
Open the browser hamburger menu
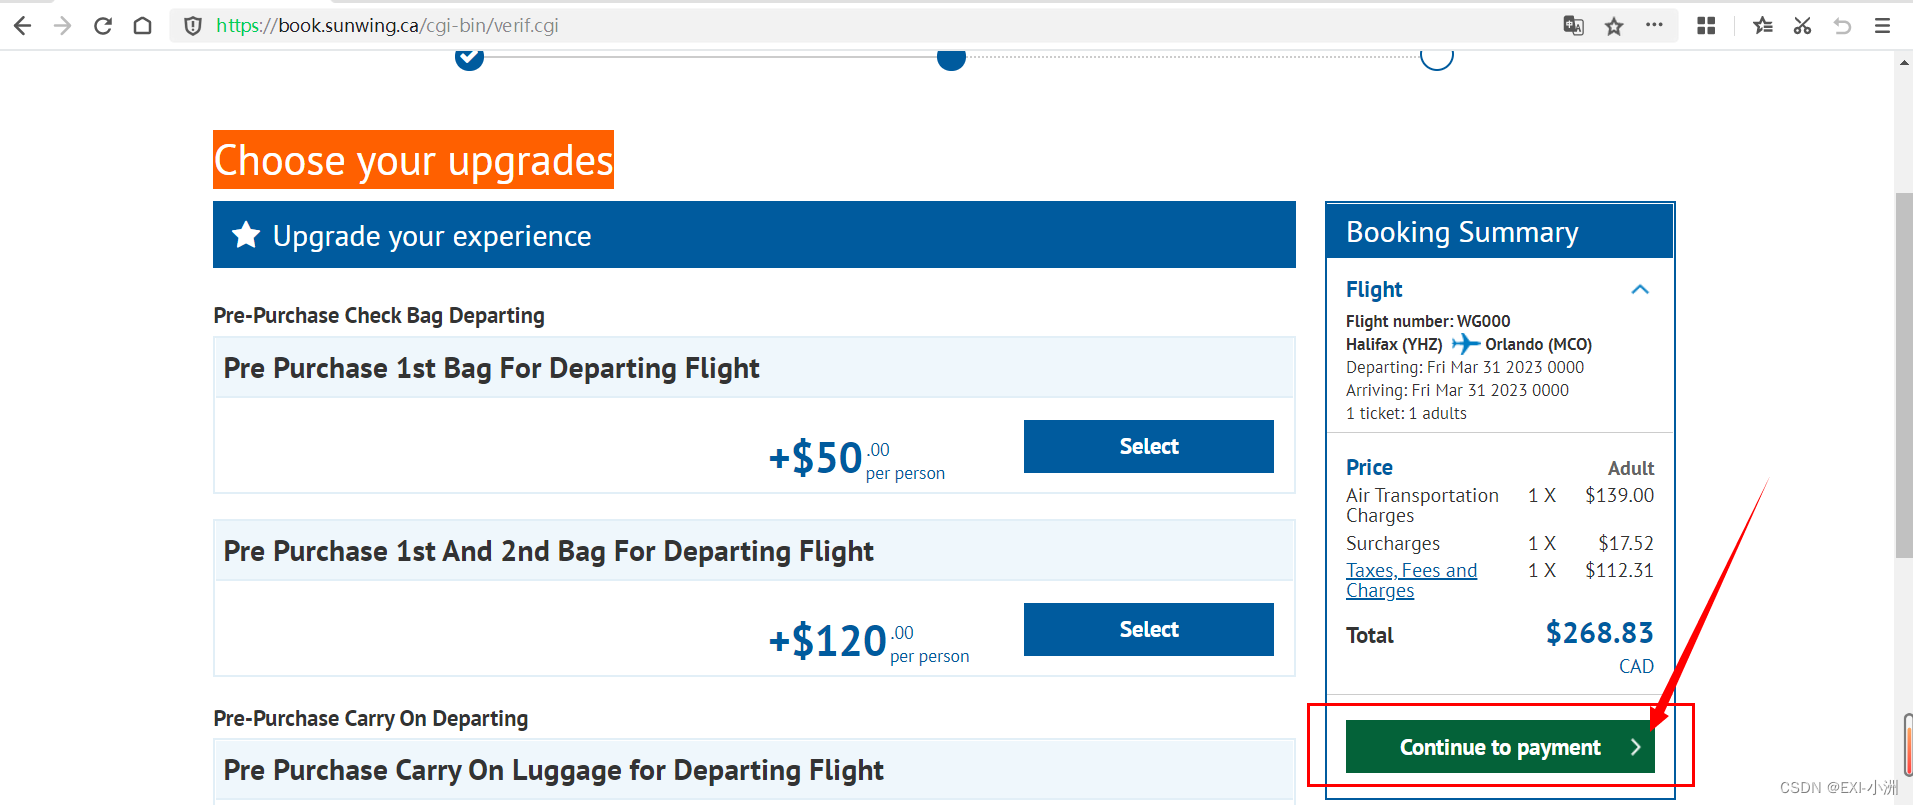pos(1882,26)
